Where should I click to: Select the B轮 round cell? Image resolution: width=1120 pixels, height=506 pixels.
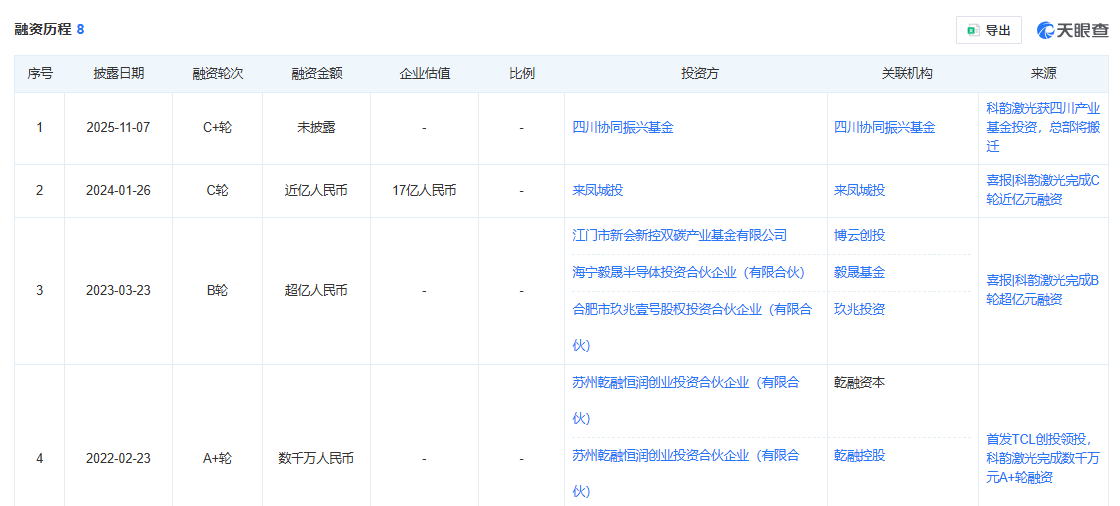pyautogui.click(x=218, y=291)
